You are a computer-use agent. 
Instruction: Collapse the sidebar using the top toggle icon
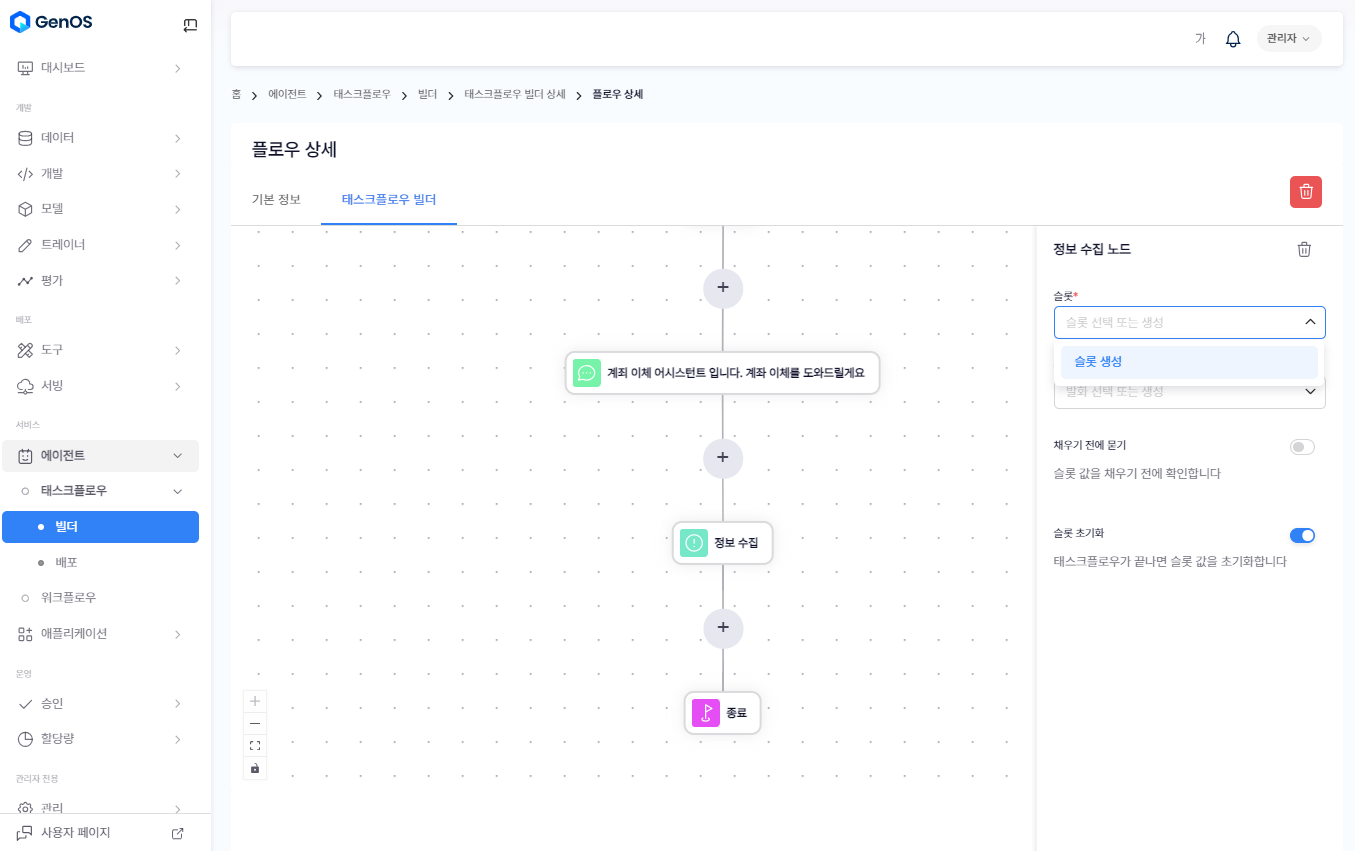click(x=190, y=25)
